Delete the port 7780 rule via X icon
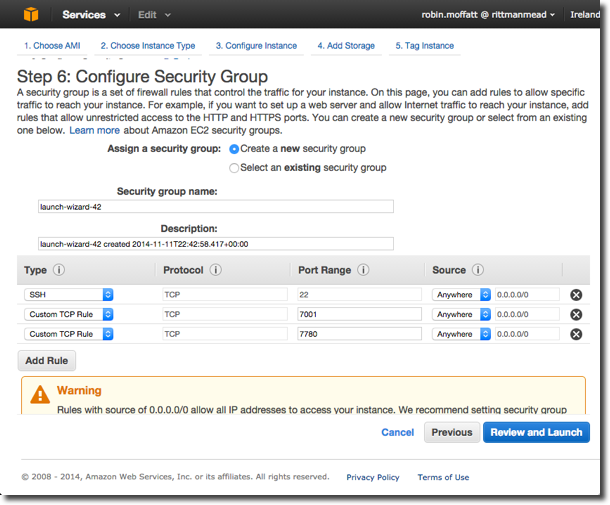This screenshot has height=505, width=610. [576, 333]
